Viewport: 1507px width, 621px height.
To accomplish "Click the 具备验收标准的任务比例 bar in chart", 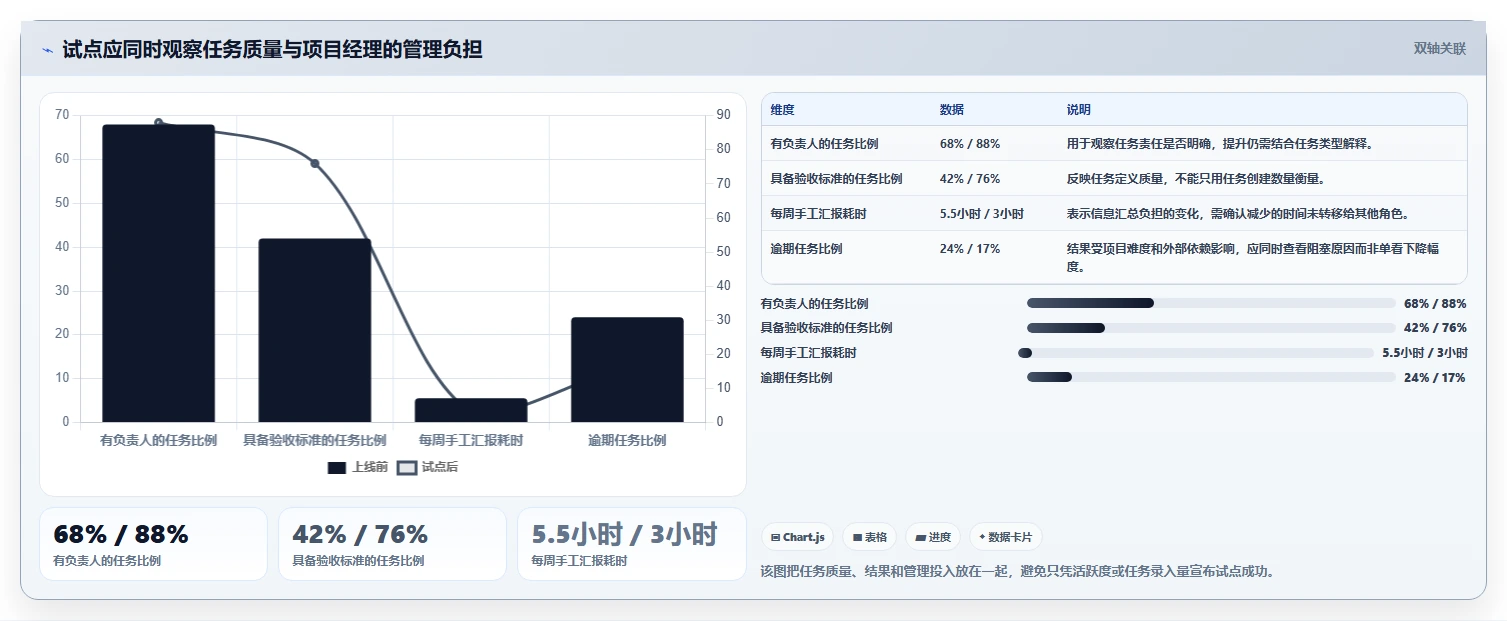I will tap(315, 330).
